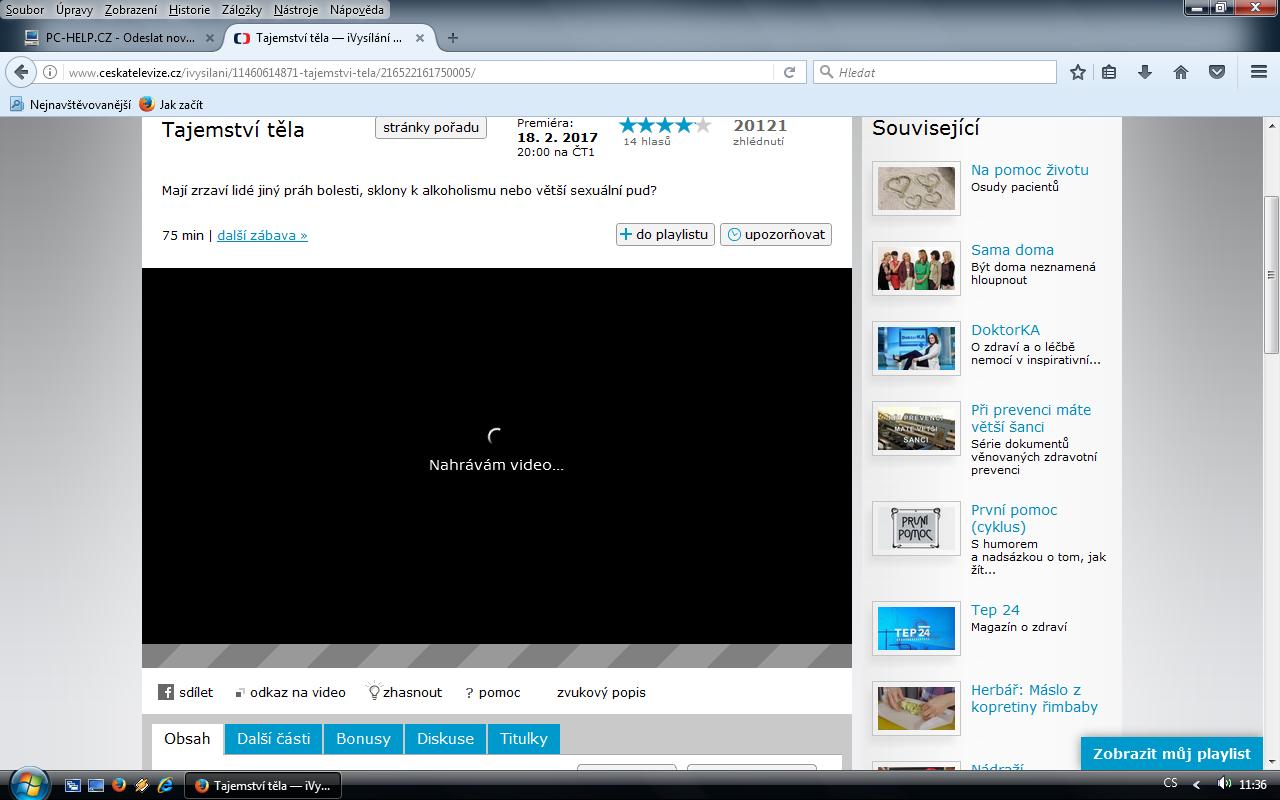
Task: Click the back navigation arrow
Action: pos(21,72)
